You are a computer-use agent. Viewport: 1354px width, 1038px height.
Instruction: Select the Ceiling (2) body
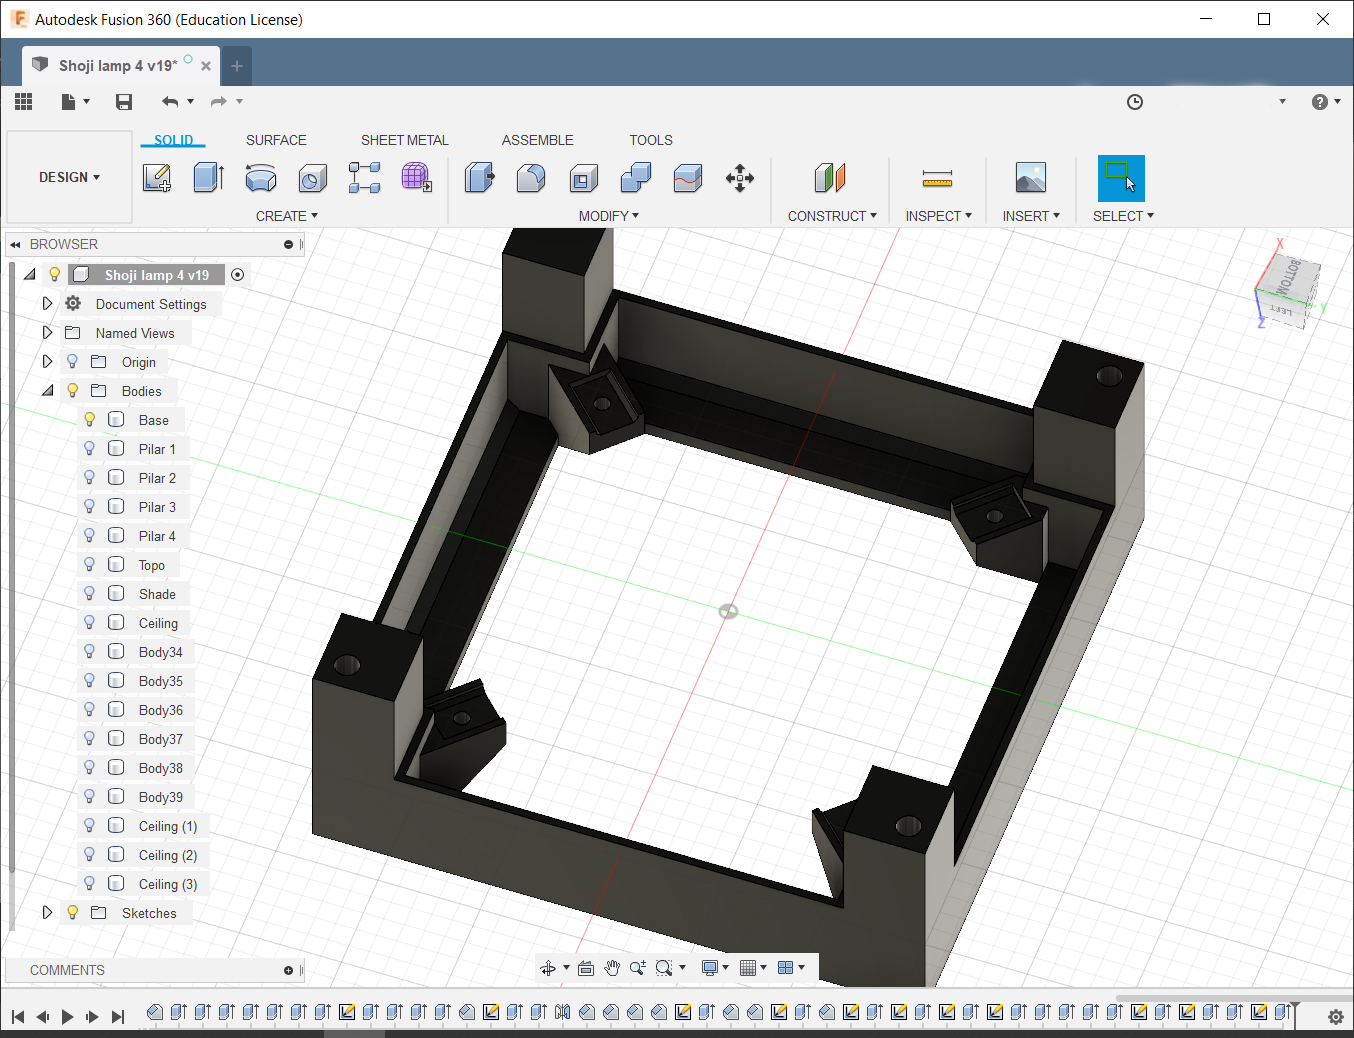(x=168, y=855)
